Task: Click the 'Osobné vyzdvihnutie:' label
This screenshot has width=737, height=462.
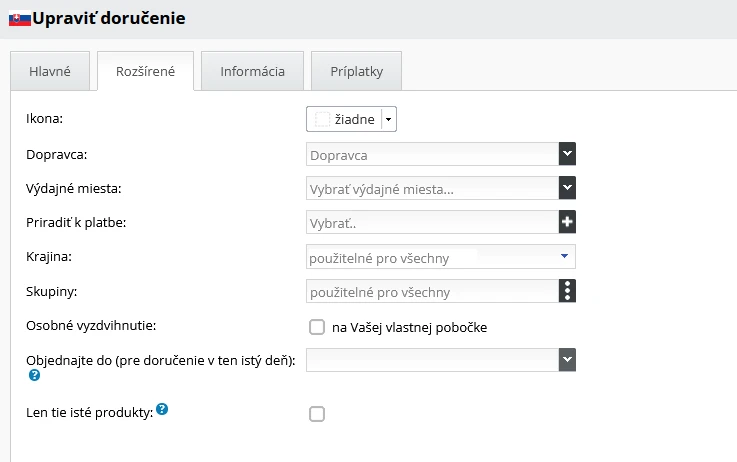Action: pyautogui.click(x=91, y=326)
